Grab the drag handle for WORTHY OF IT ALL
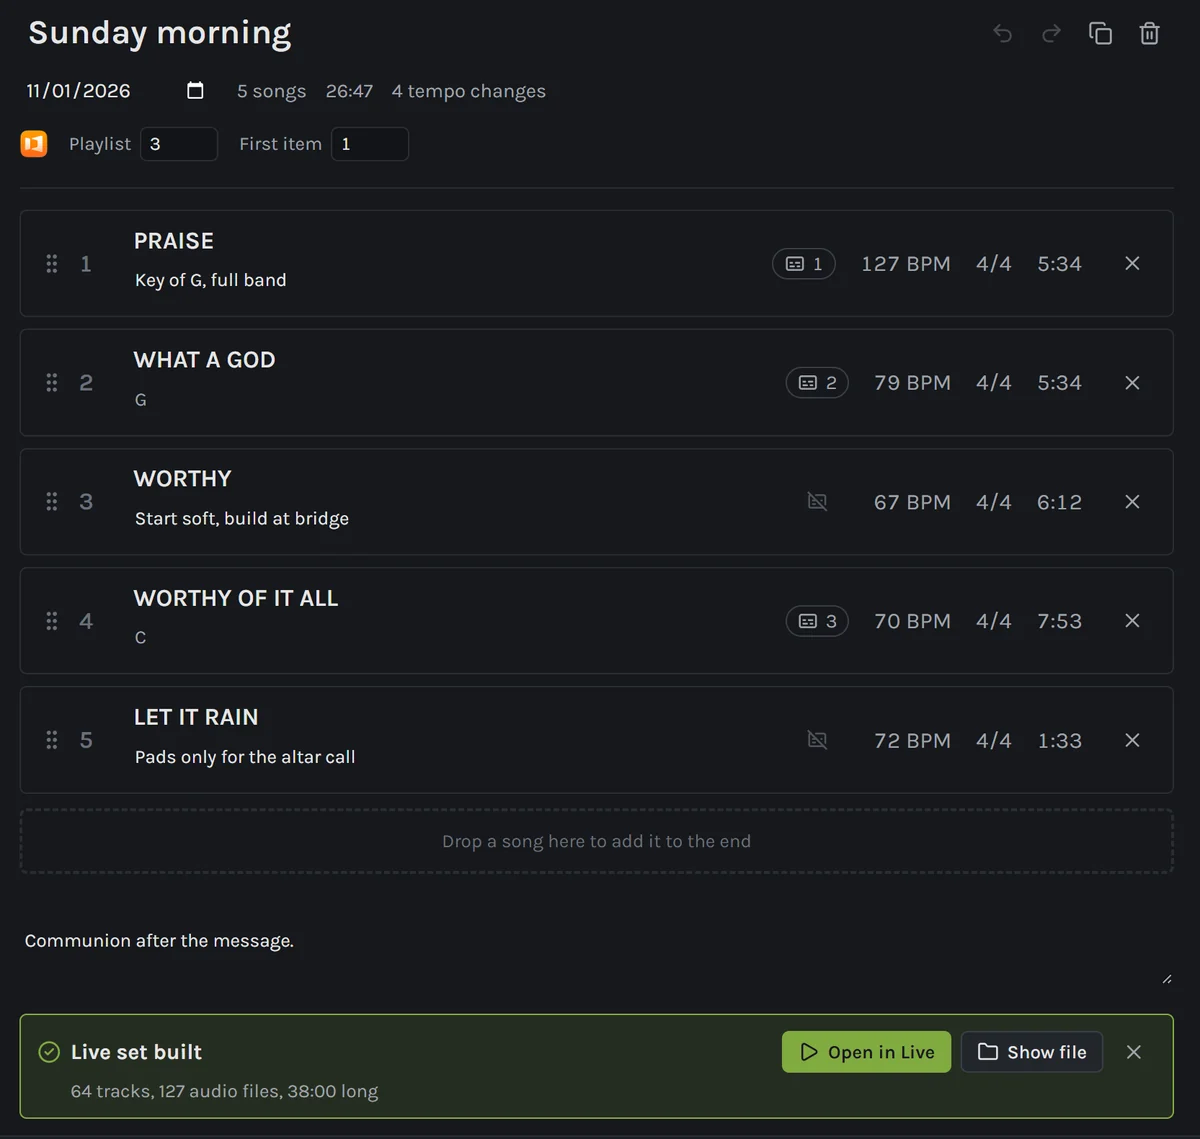The height and width of the screenshot is (1139, 1200). click(x=52, y=621)
